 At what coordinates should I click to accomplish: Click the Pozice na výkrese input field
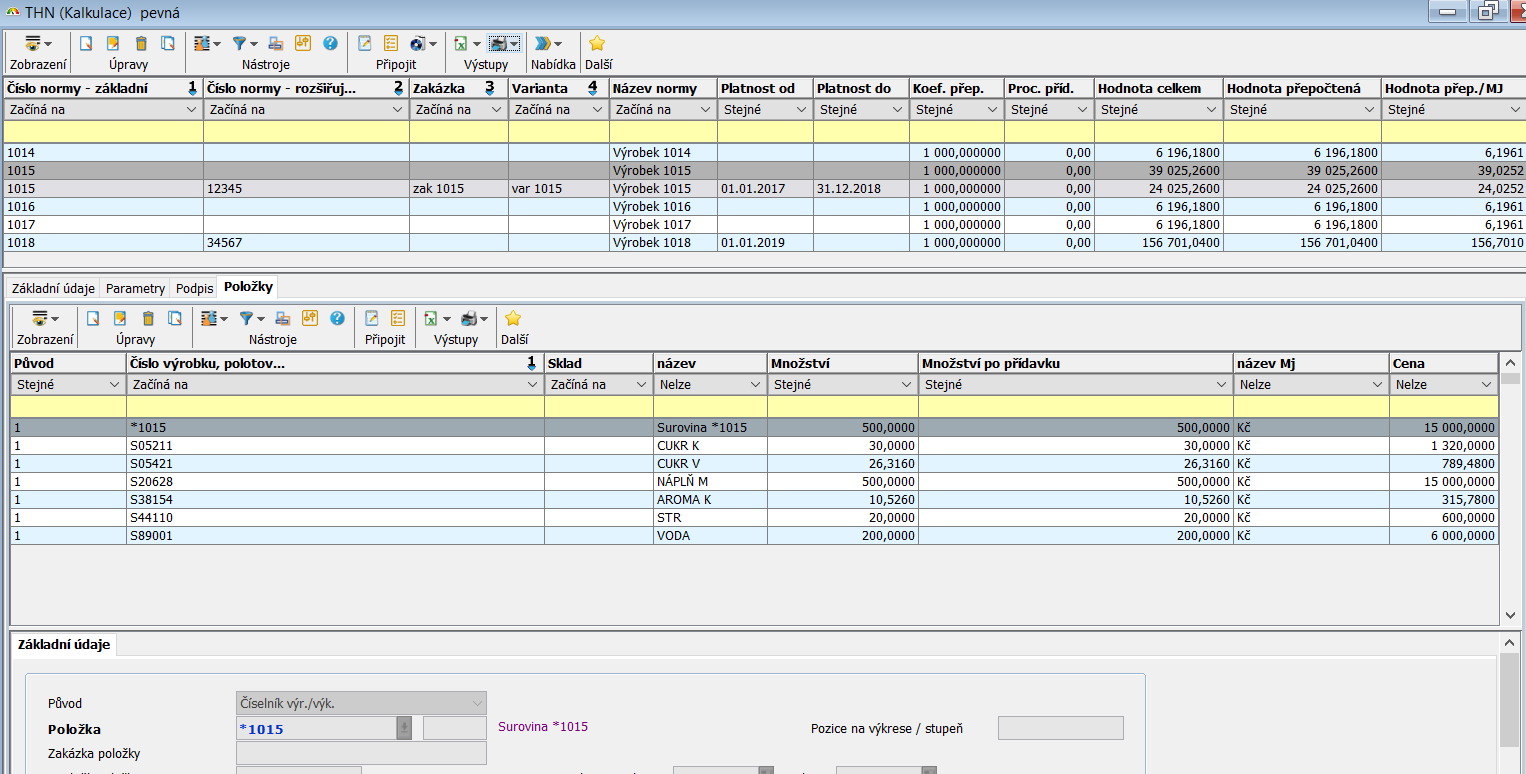pyautogui.click(x=1060, y=728)
